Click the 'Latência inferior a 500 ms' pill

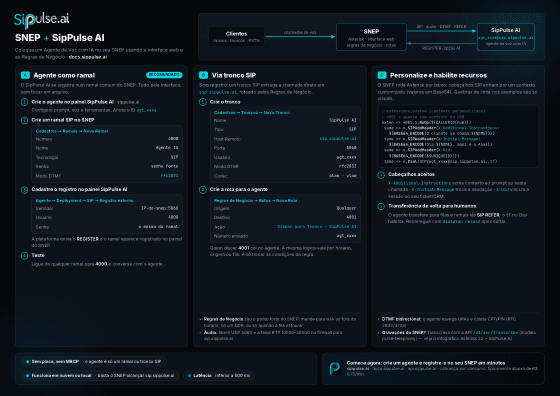pos(219,375)
